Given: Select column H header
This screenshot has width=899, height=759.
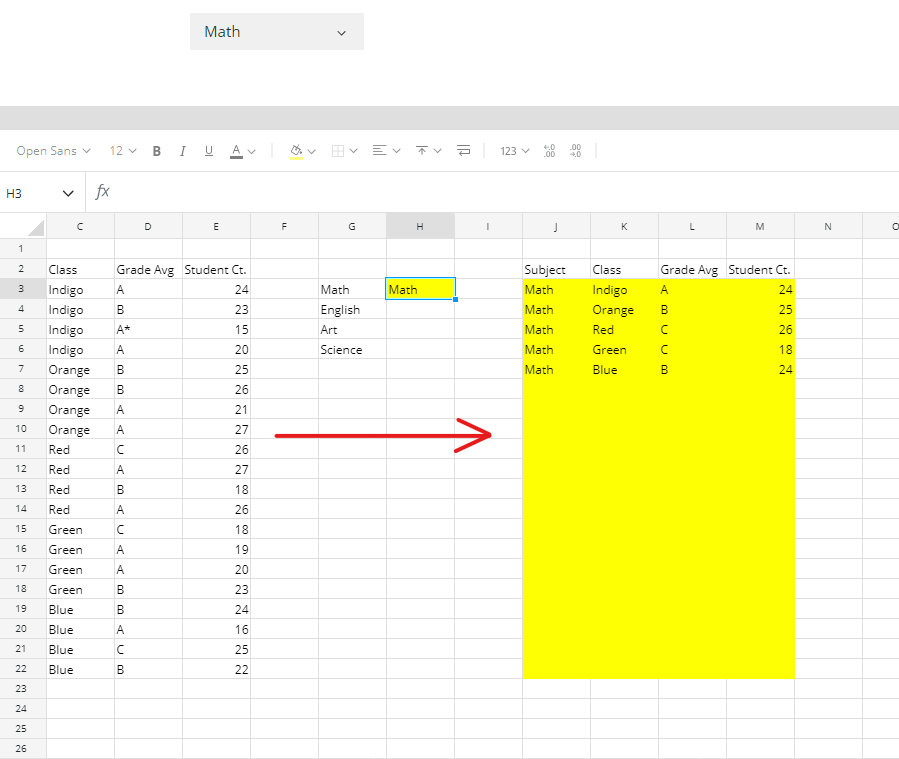Looking at the screenshot, I should (x=420, y=227).
